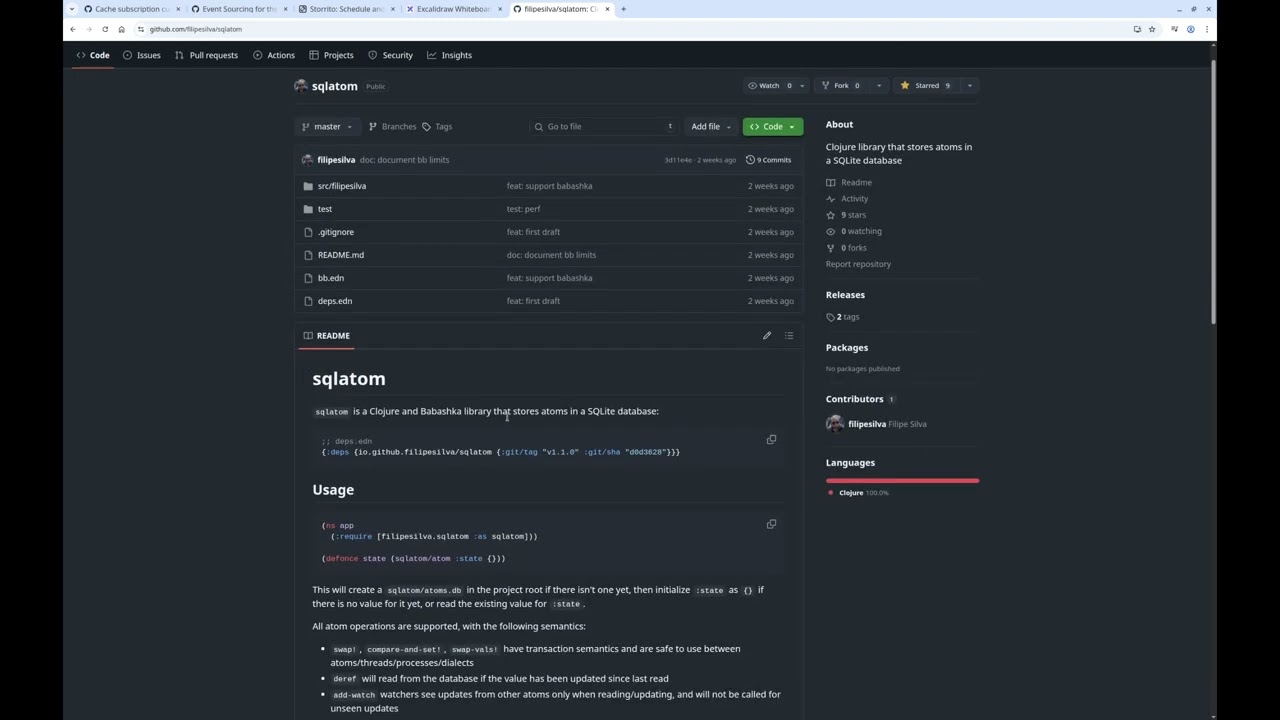The height and width of the screenshot is (720, 1280).
Task: Open the 0 watching link
Action: pyautogui.click(x=854, y=231)
